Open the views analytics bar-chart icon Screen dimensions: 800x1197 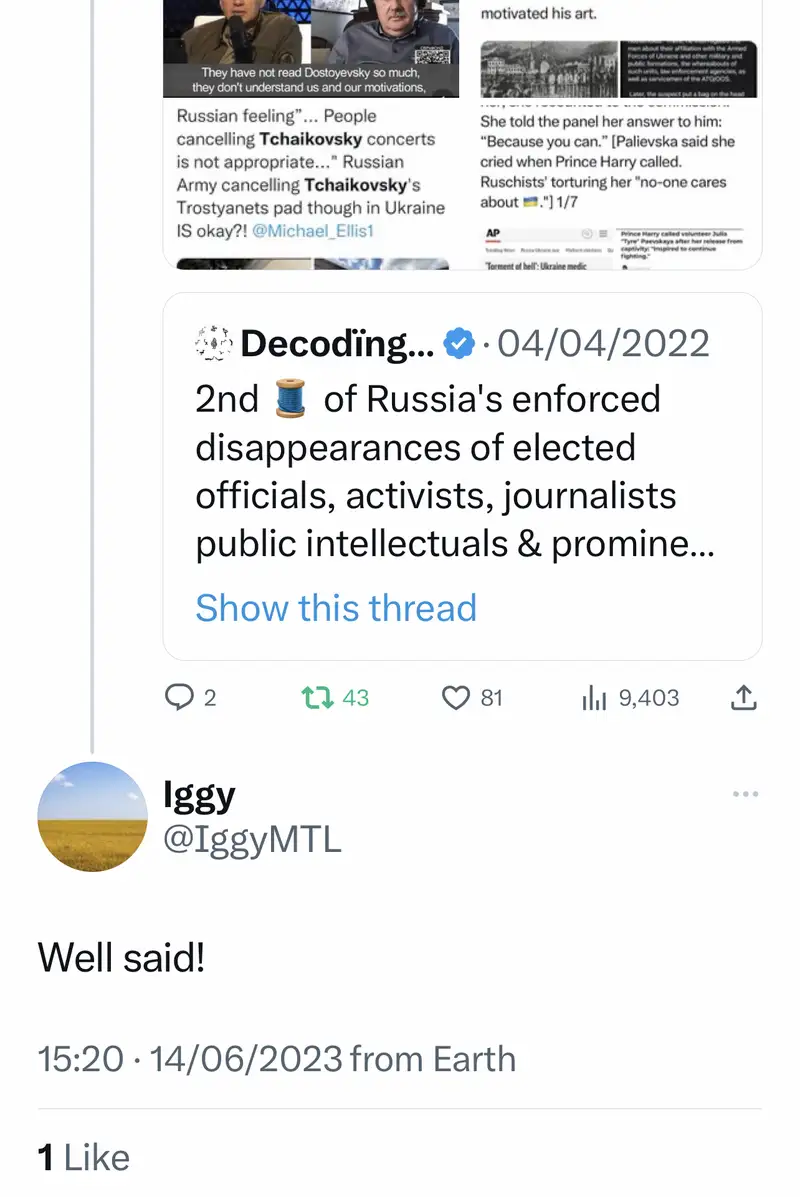pos(595,698)
